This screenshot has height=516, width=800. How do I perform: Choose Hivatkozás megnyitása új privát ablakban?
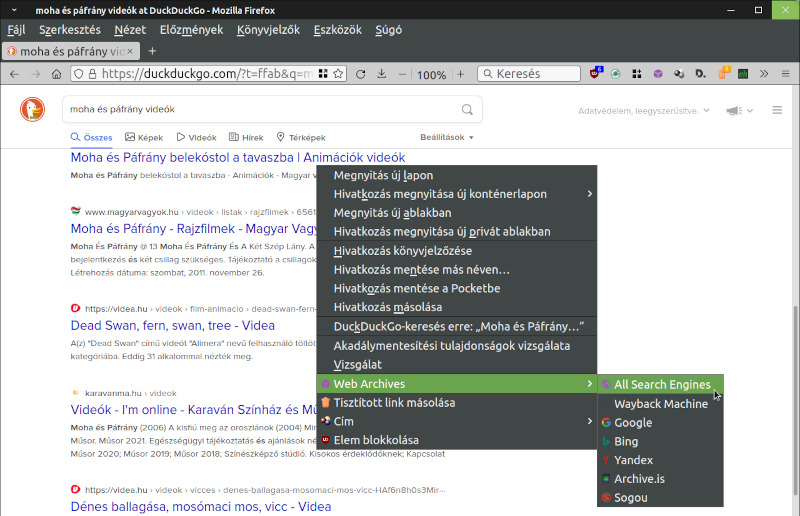pos(457,232)
